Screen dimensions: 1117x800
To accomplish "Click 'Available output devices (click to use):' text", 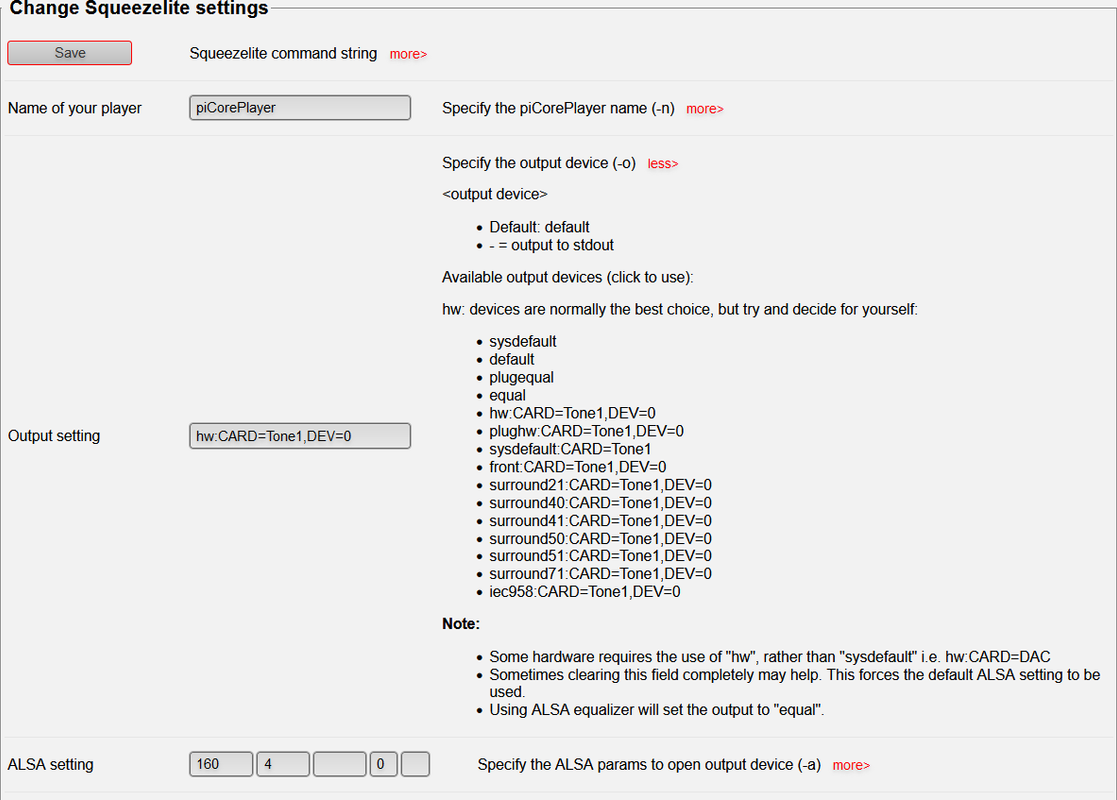I will point(568,277).
